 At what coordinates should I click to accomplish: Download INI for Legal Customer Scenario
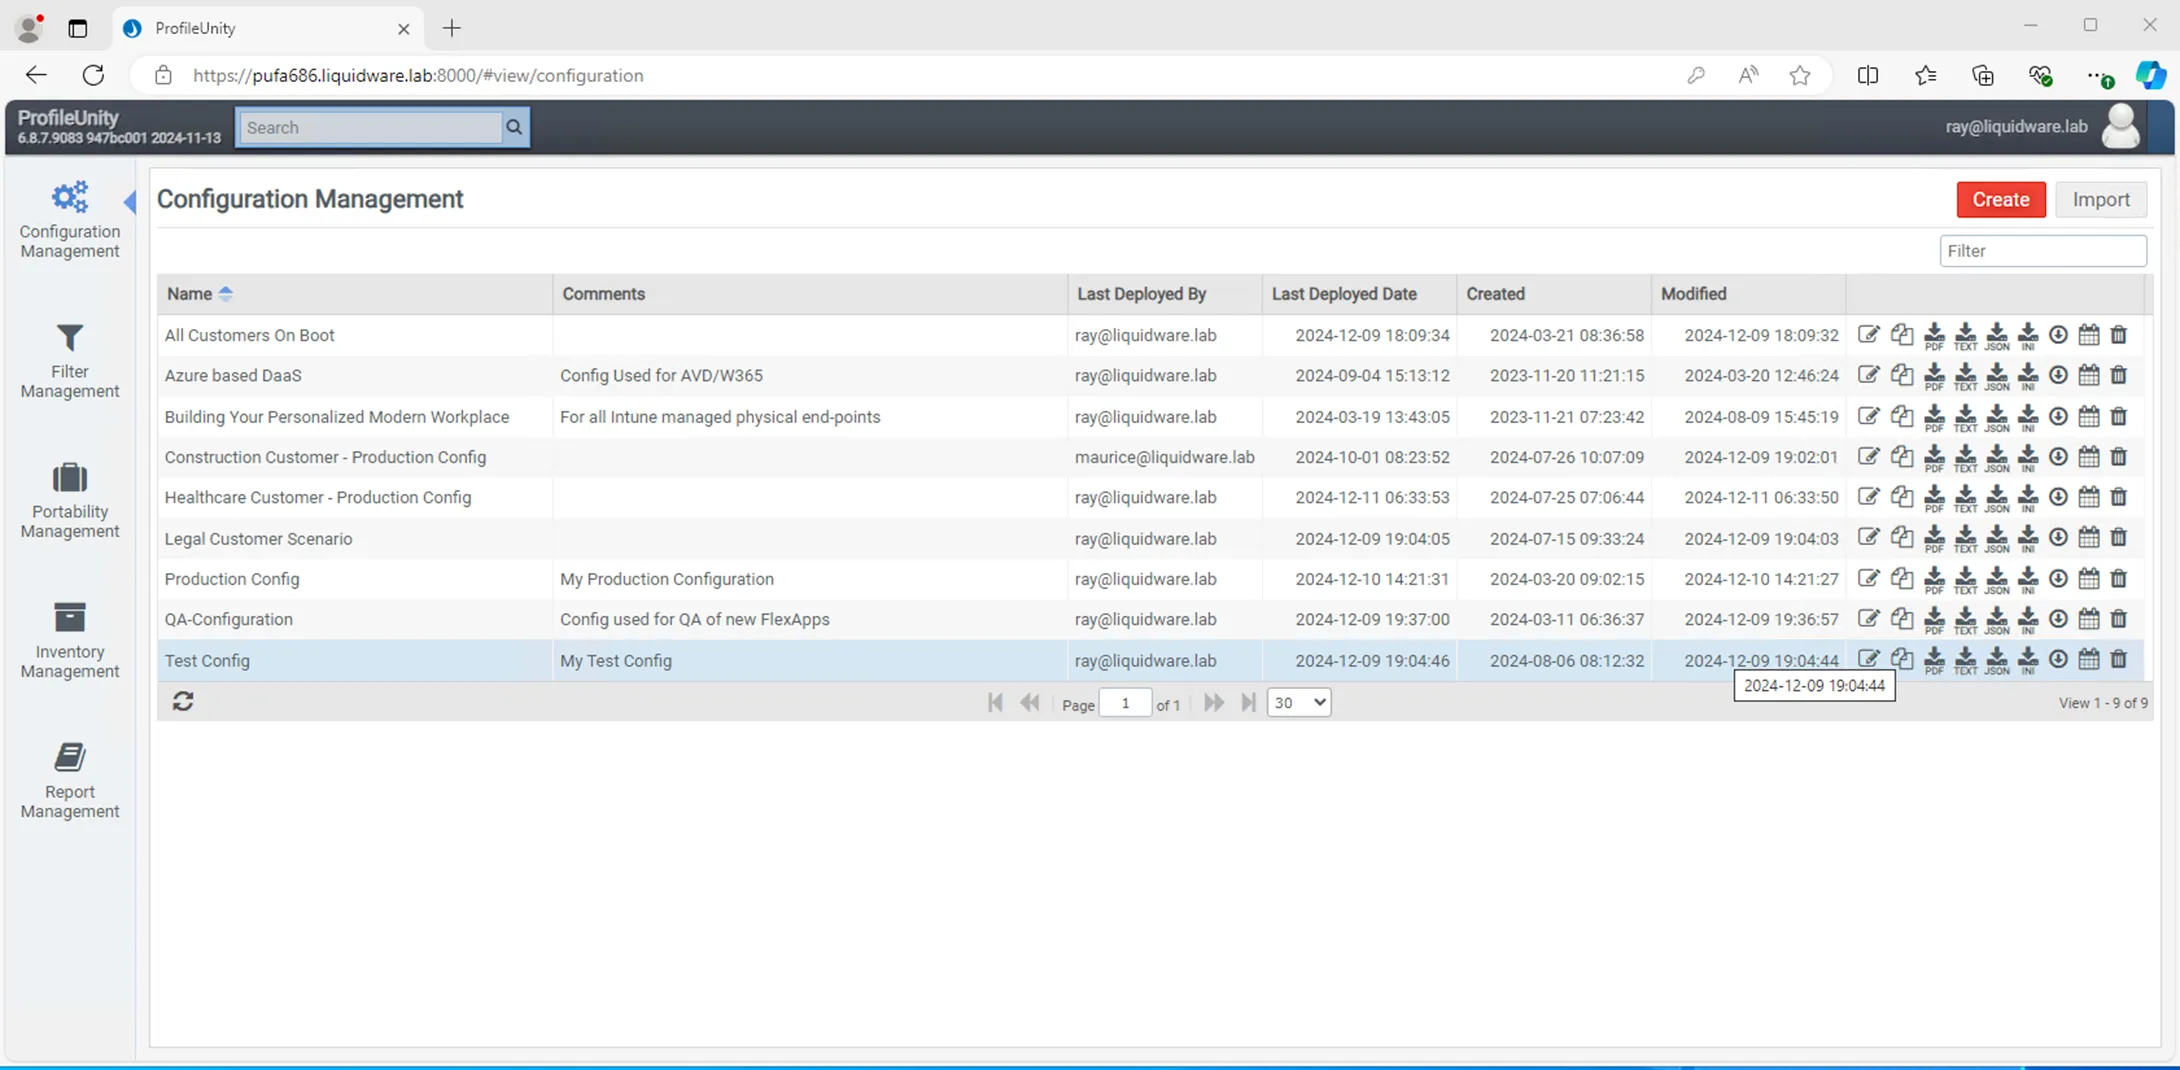click(2027, 539)
